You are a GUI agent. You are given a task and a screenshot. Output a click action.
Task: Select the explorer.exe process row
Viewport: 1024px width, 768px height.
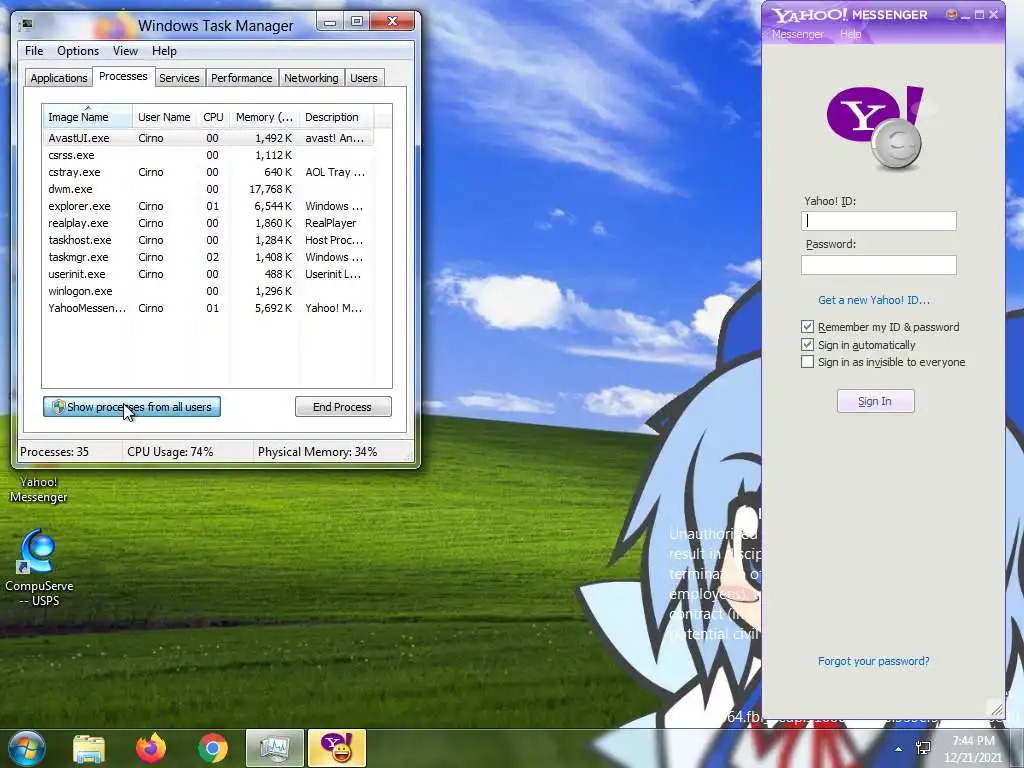click(x=209, y=206)
